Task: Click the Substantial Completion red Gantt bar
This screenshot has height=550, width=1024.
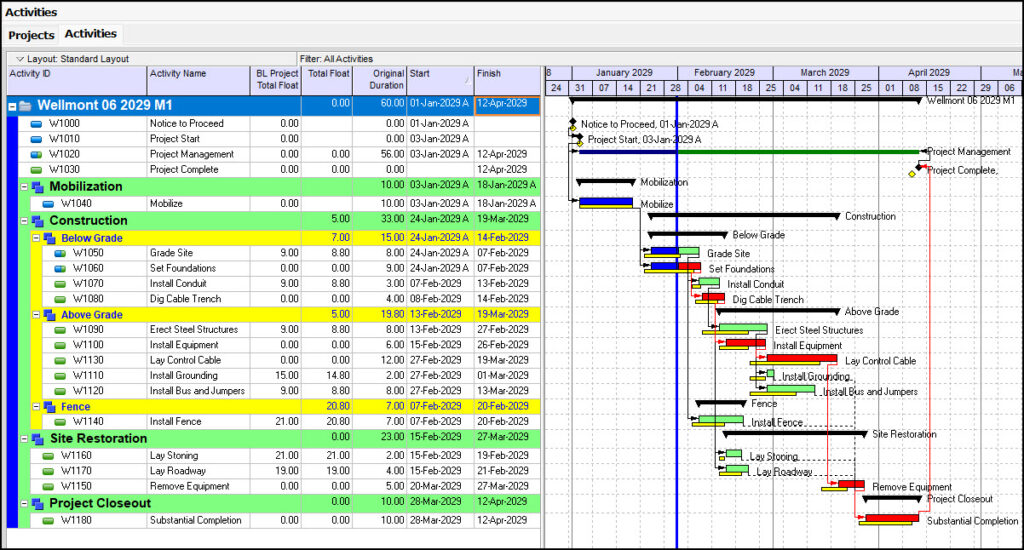Action: point(892,518)
